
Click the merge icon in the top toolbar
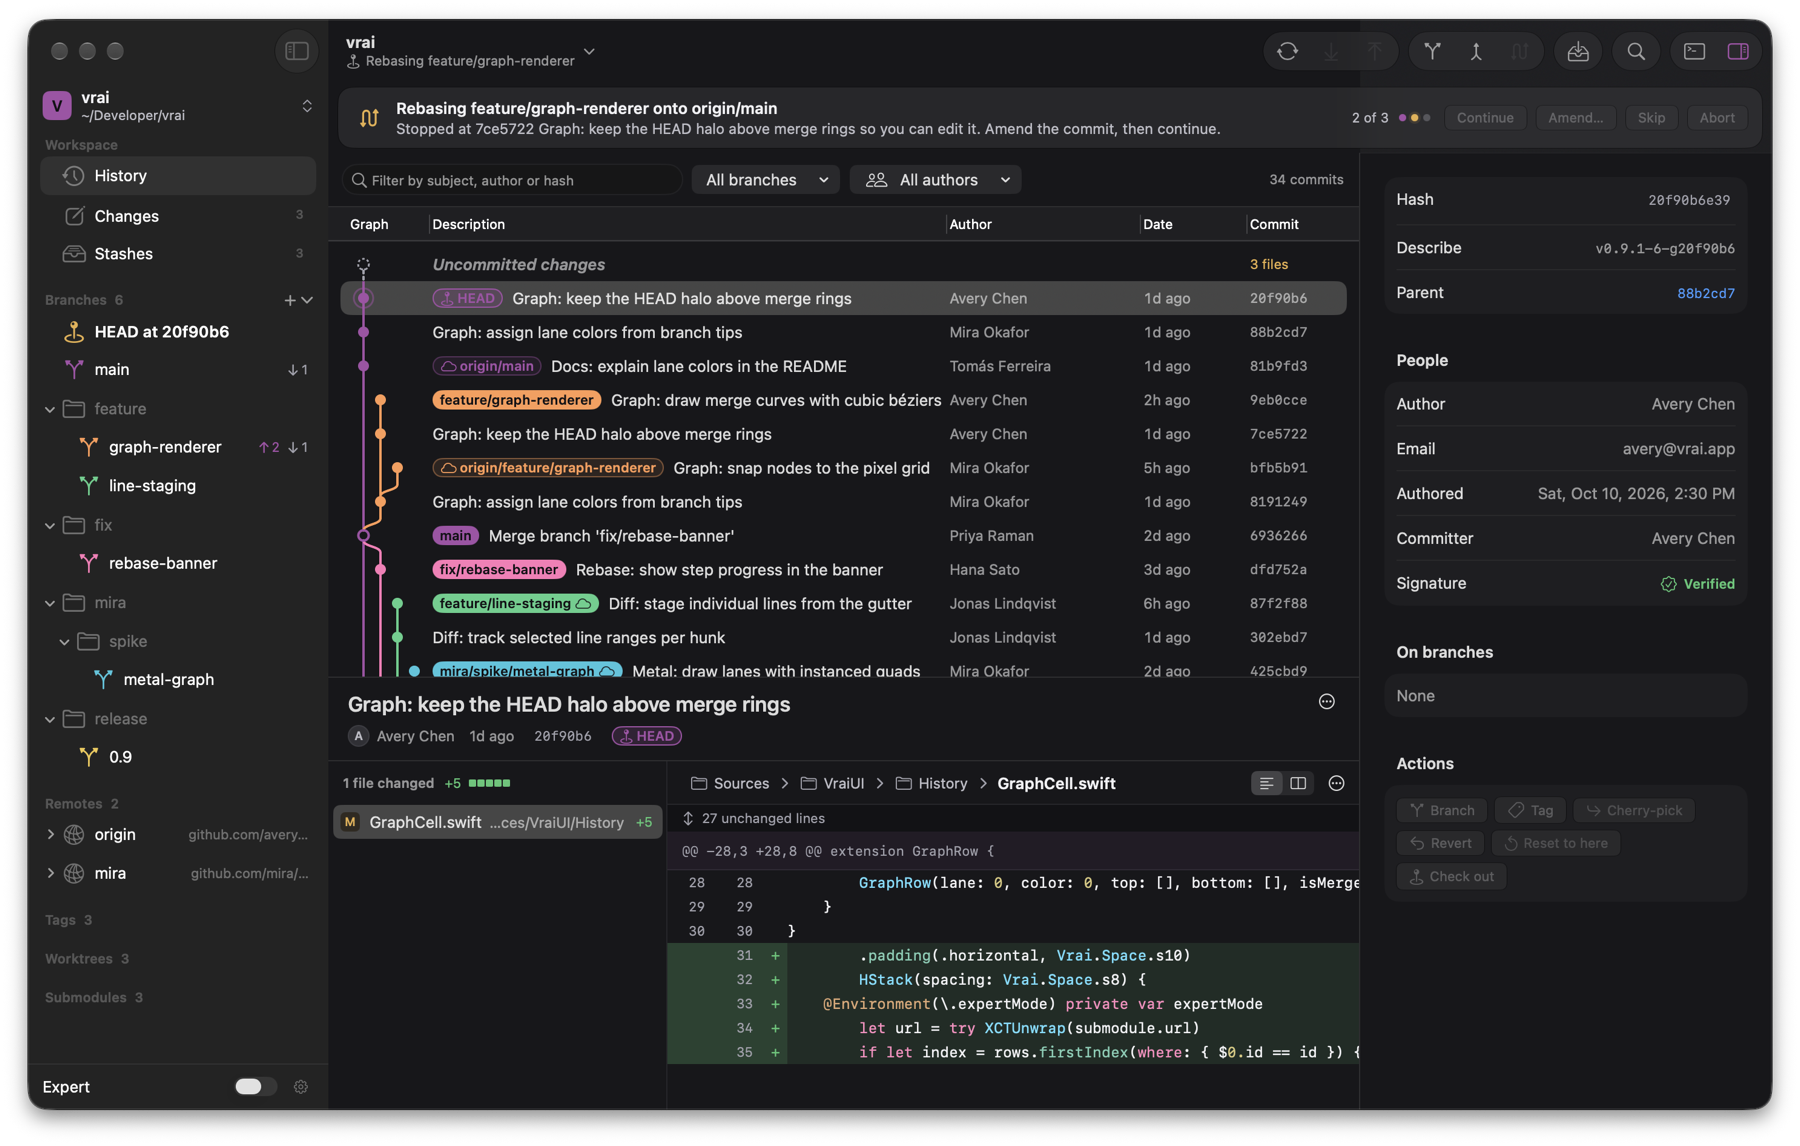[1476, 51]
